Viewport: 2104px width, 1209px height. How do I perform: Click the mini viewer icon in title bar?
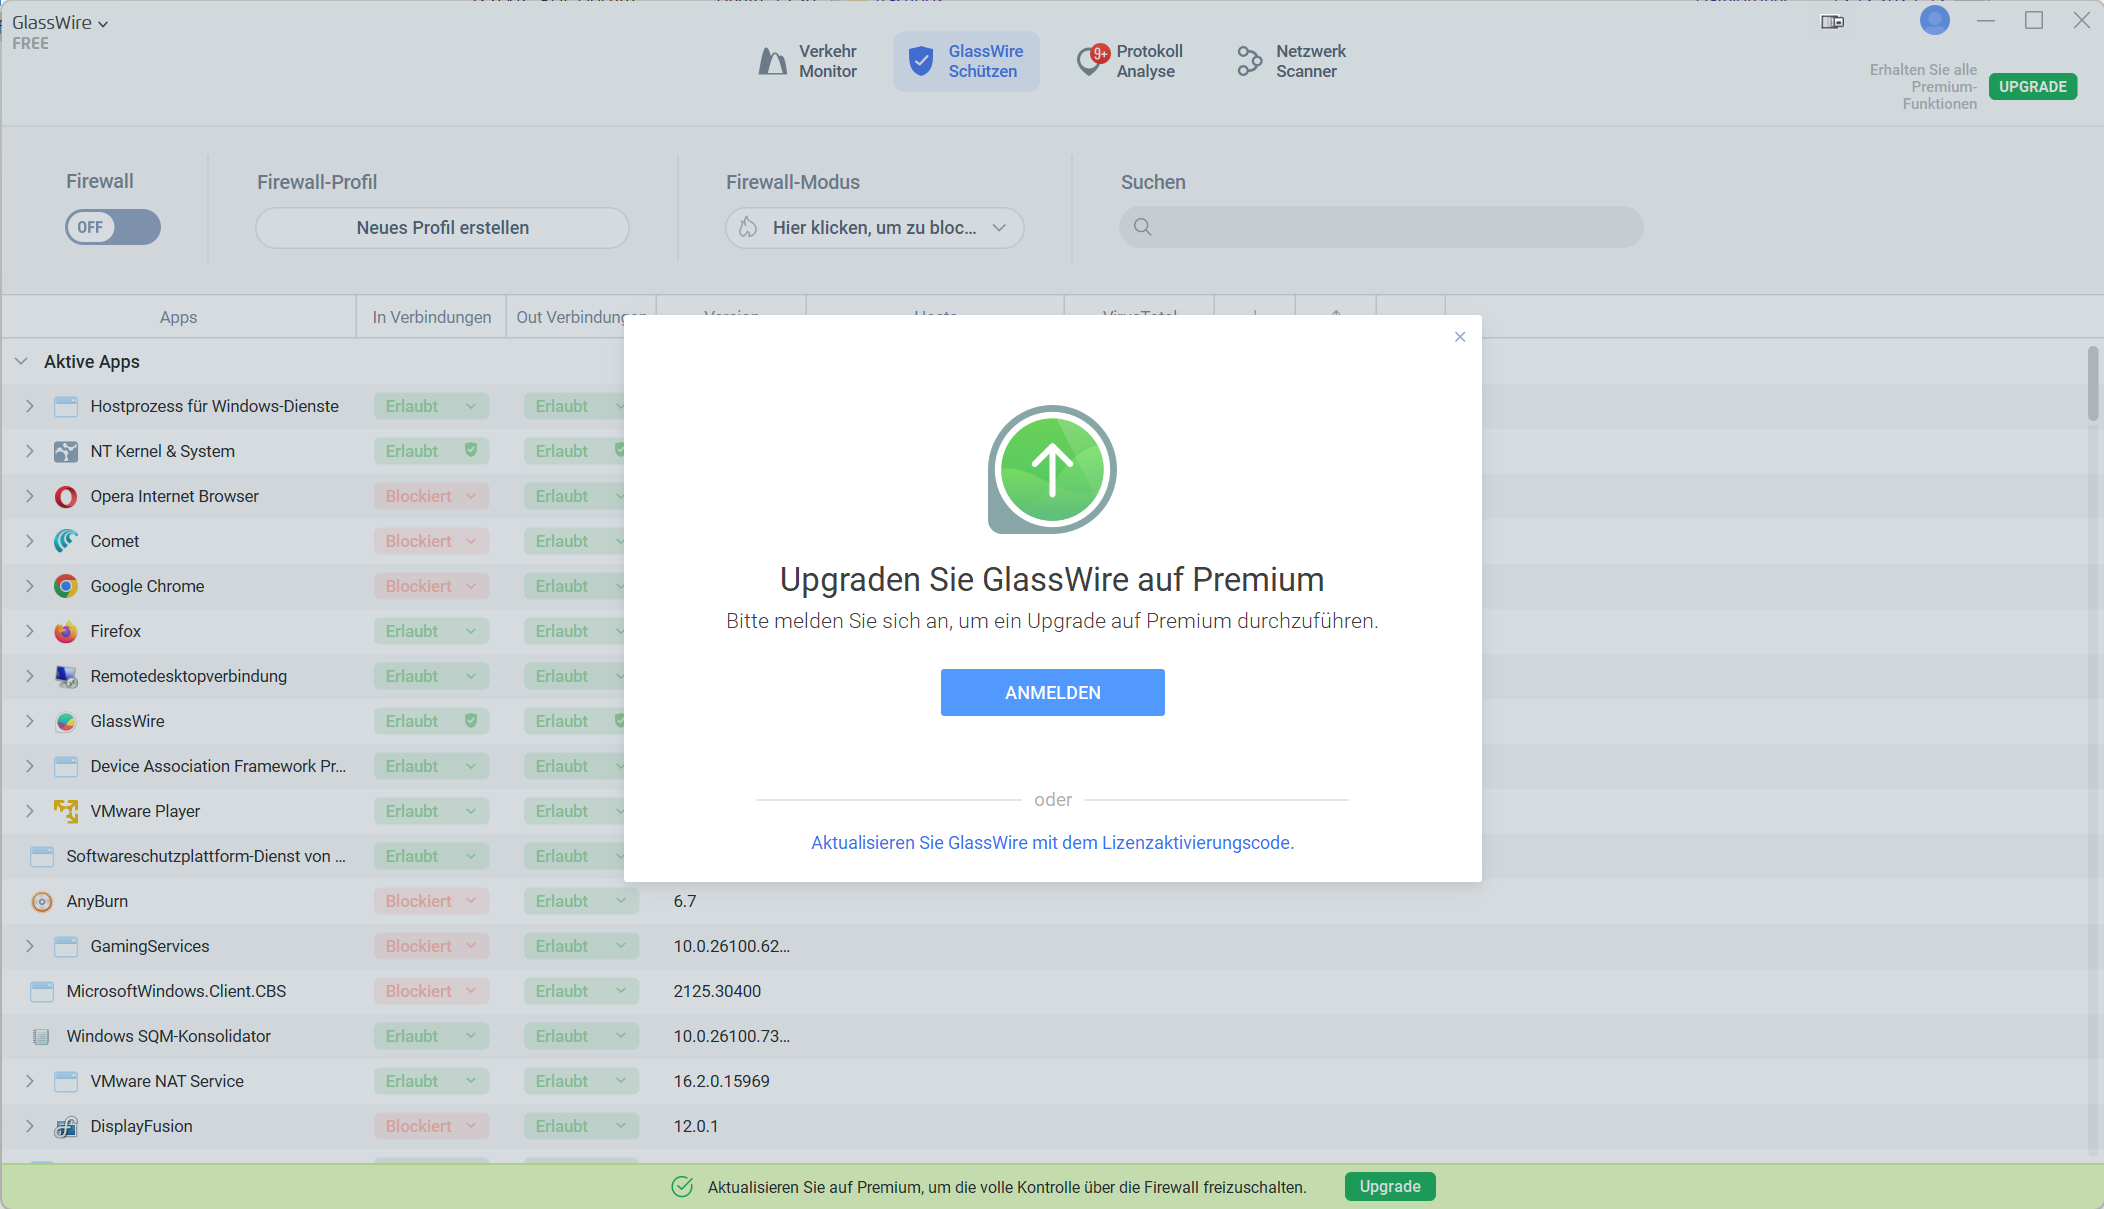point(1832,22)
